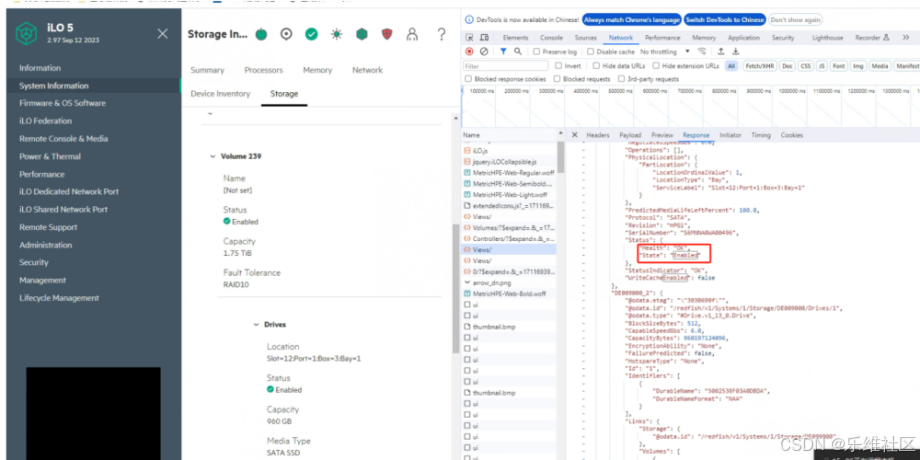Collapse the Volume 239 section
The height and width of the screenshot is (460, 920).
(212, 157)
